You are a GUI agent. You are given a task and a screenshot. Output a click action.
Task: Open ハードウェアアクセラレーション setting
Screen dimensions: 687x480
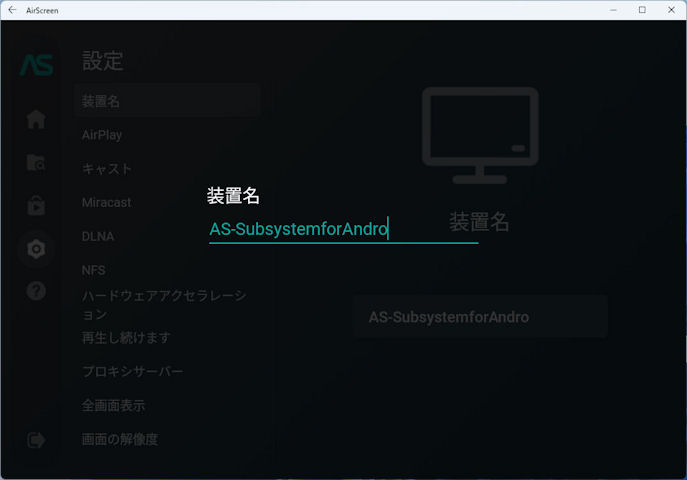(164, 305)
